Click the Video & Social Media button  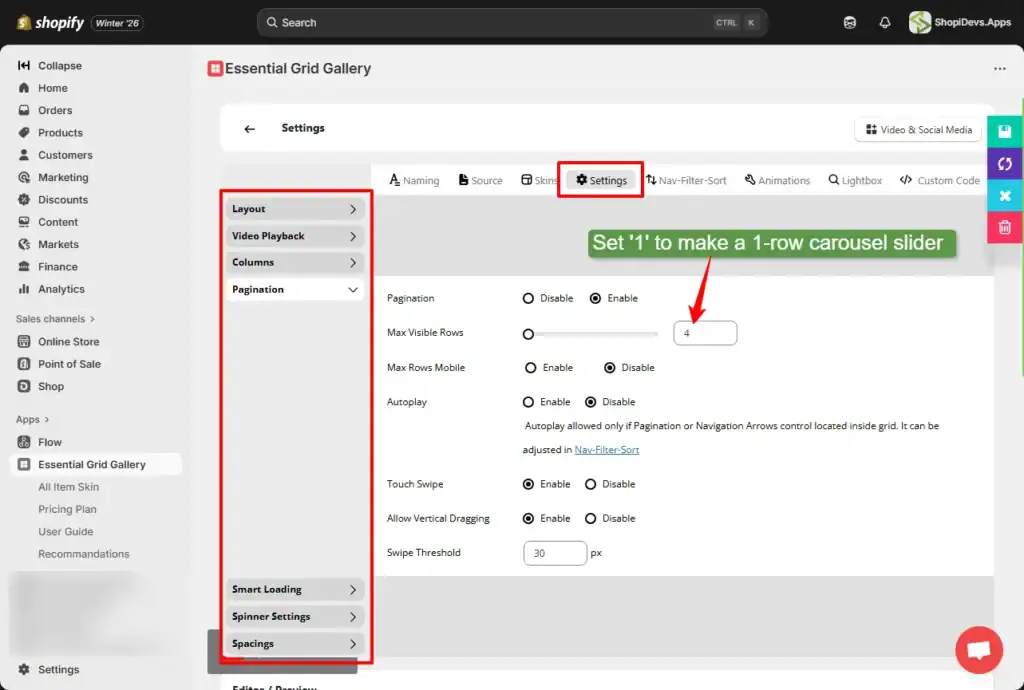(916, 129)
